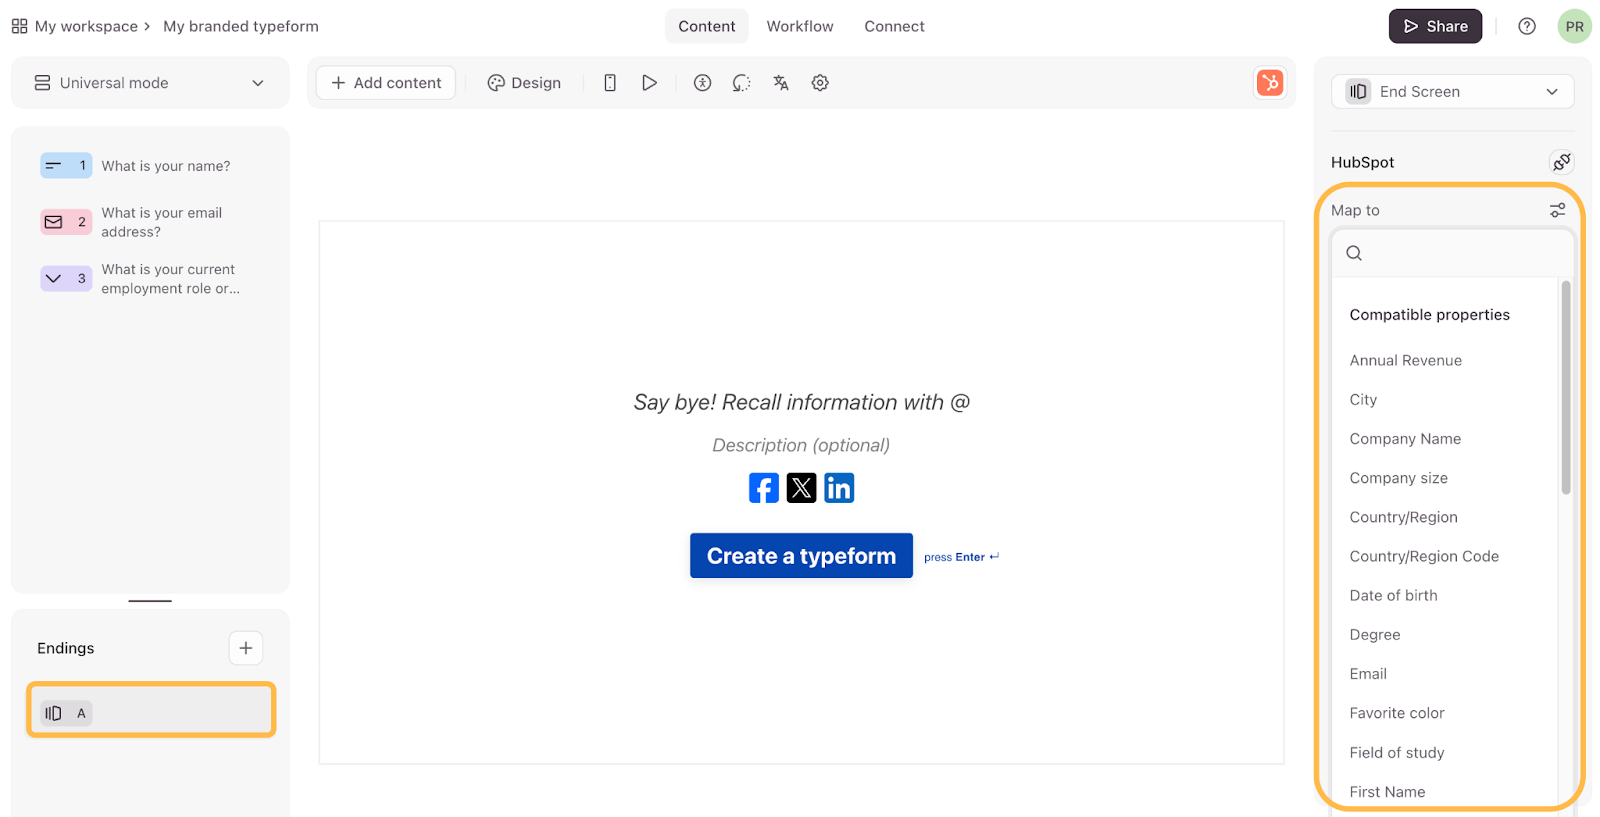
Task: Select ending A in Endings list
Action: (151, 710)
